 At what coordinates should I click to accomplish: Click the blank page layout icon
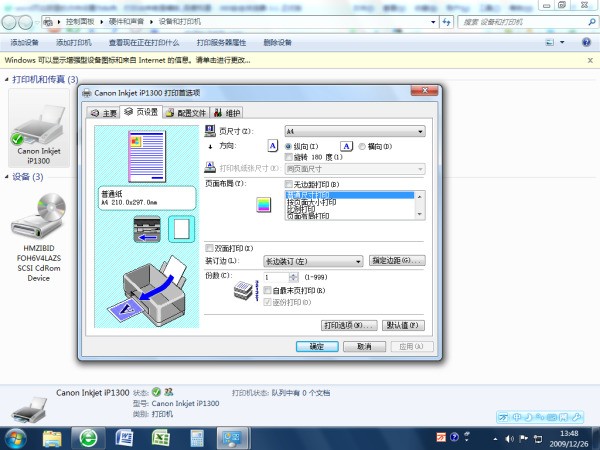coord(181,229)
